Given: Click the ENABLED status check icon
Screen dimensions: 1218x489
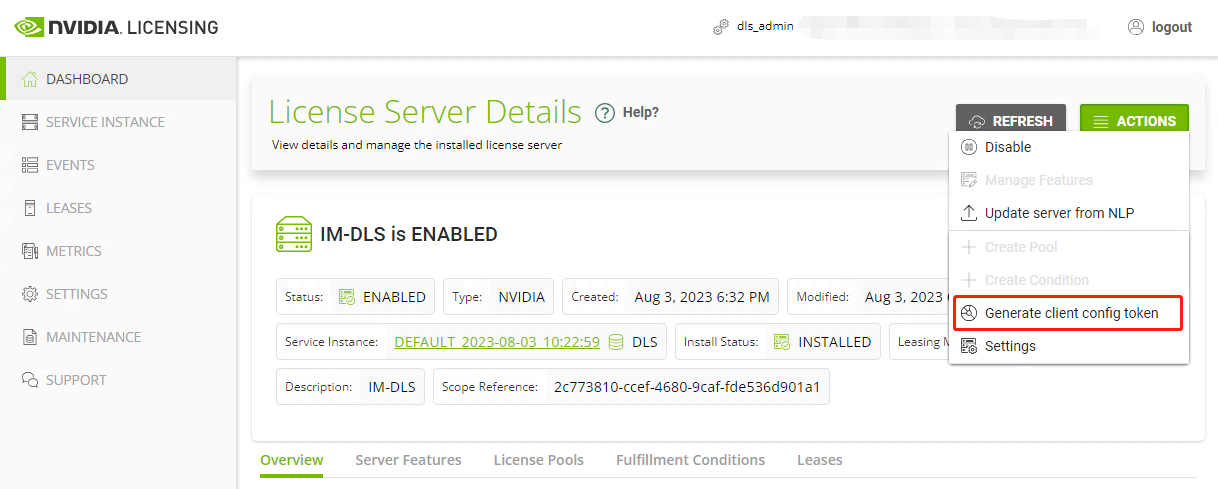Looking at the screenshot, I should point(347,297).
